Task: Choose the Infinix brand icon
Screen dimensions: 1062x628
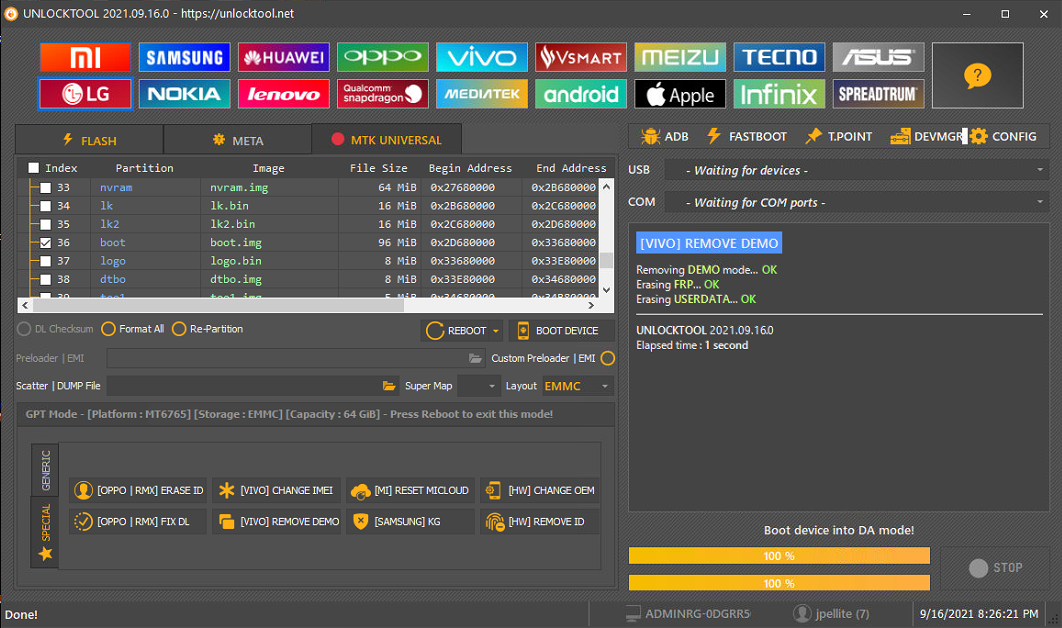Action: [779, 94]
